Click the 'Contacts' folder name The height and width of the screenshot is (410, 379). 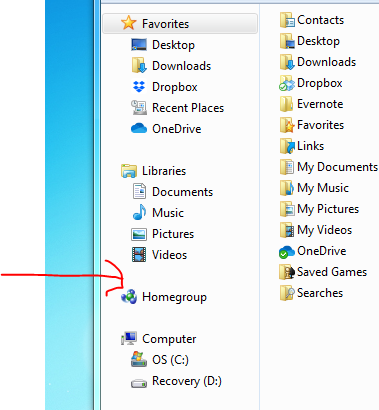pos(320,20)
